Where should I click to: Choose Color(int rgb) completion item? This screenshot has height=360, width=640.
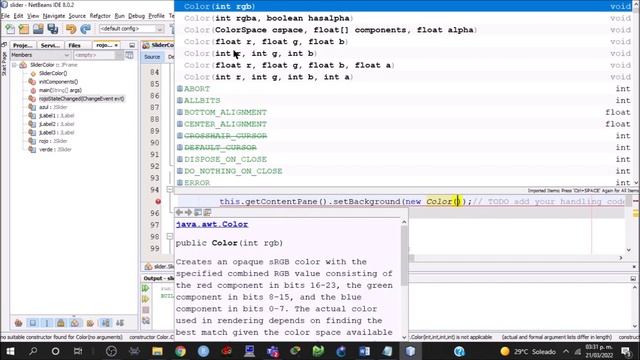tap(404, 6)
